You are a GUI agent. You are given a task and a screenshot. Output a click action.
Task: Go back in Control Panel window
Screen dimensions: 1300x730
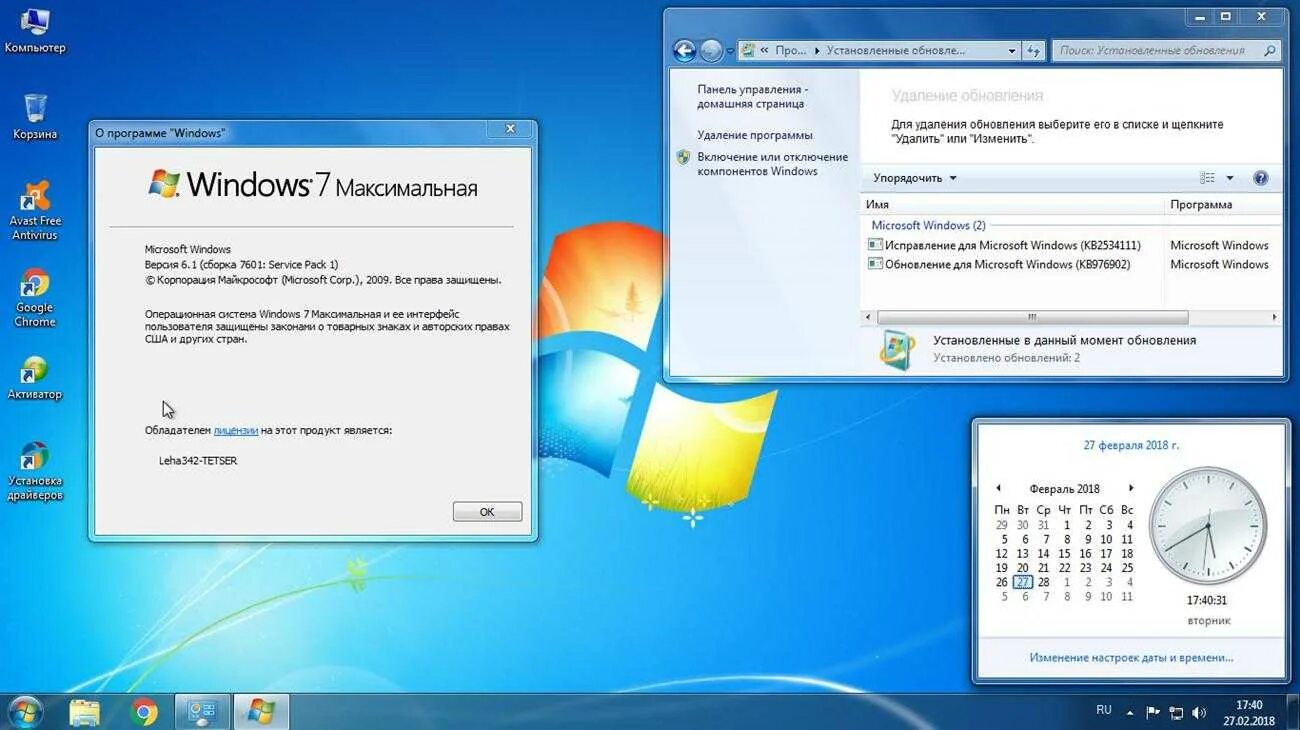[684, 50]
